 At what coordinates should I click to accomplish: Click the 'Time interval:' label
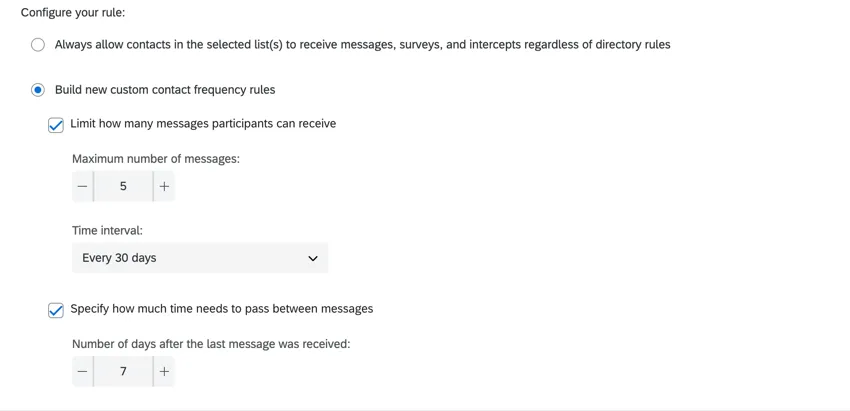(x=107, y=230)
